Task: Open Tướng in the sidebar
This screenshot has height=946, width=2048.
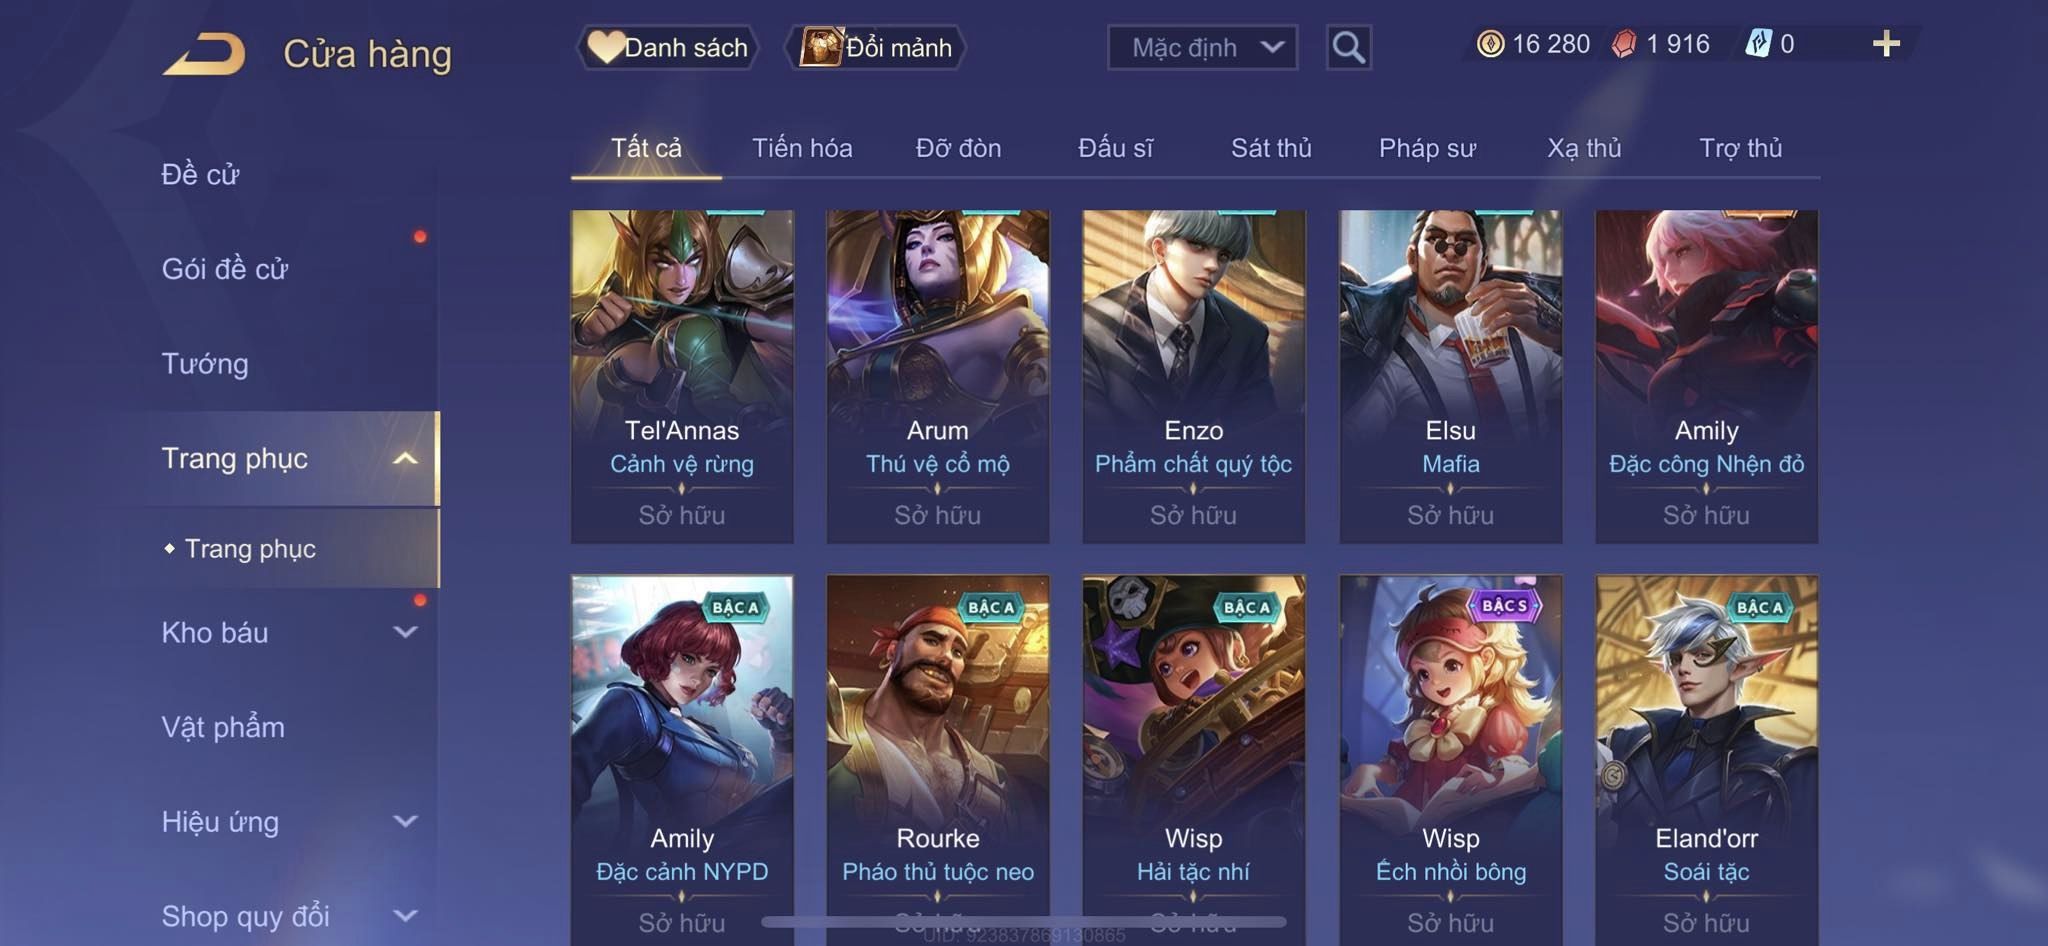Action: [205, 364]
